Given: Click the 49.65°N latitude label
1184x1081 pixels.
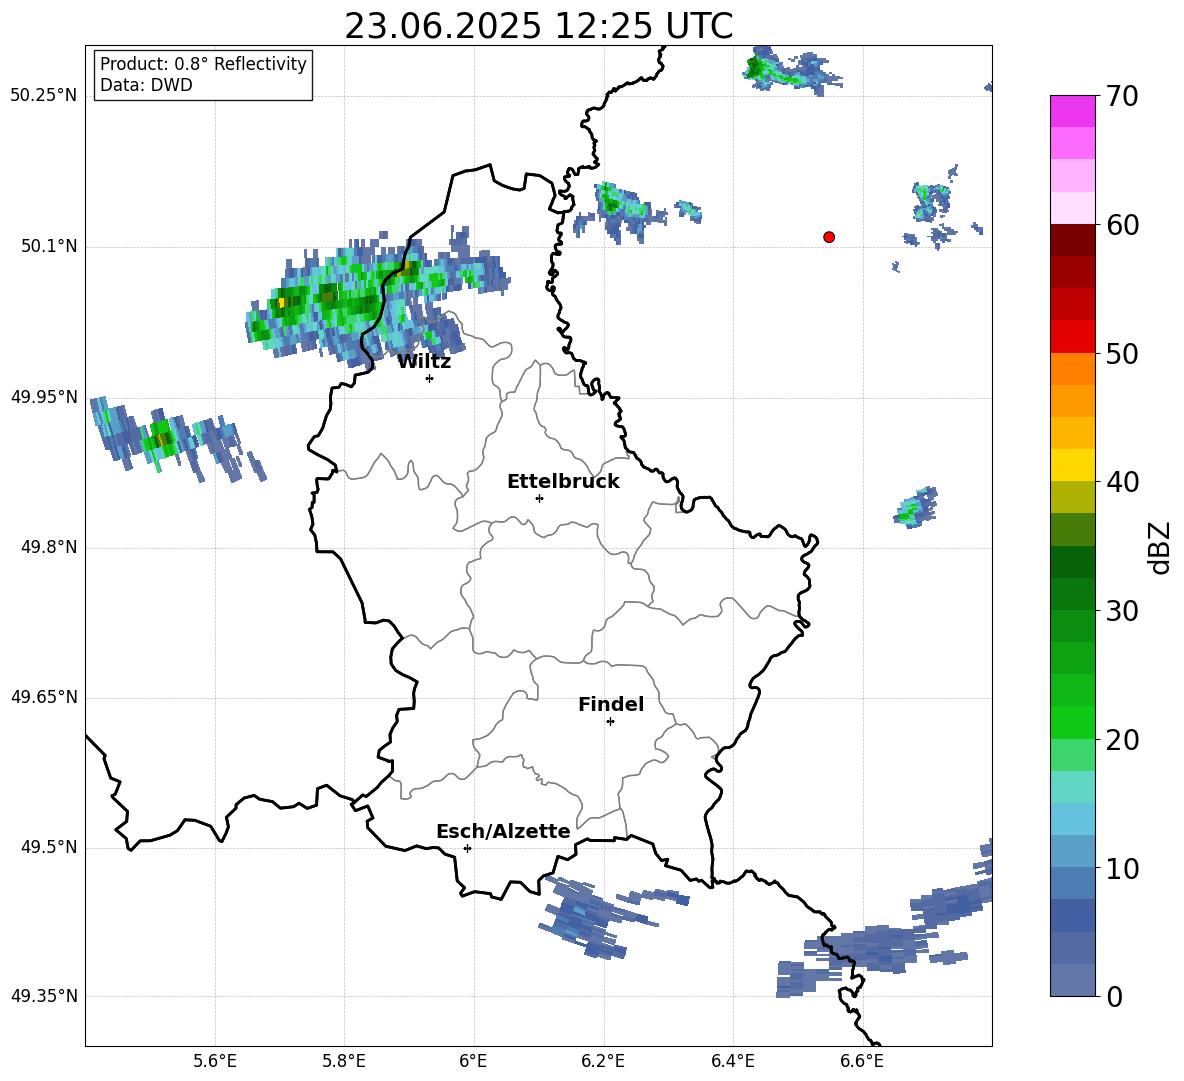Looking at the screenshot, I should pos(44,697).
